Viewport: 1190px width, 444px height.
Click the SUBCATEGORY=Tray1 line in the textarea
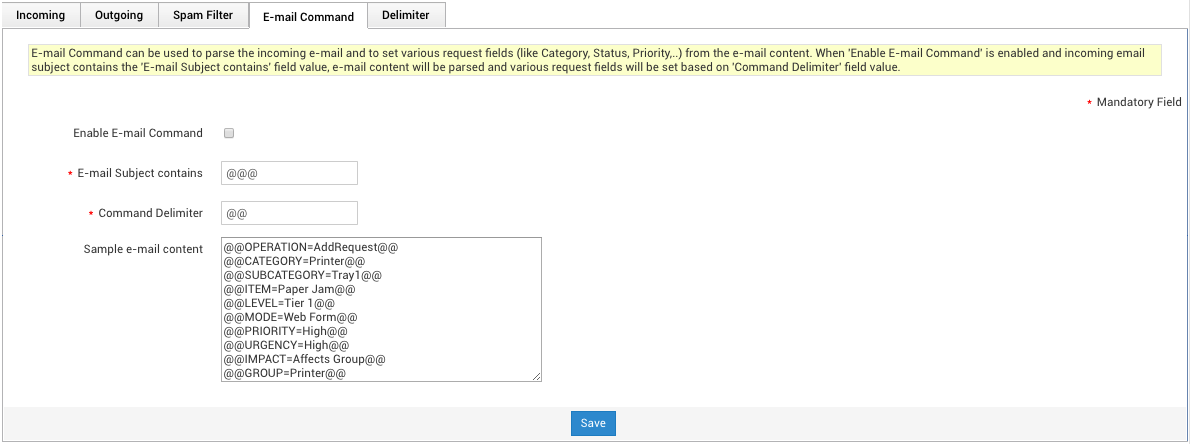point(303,274)
